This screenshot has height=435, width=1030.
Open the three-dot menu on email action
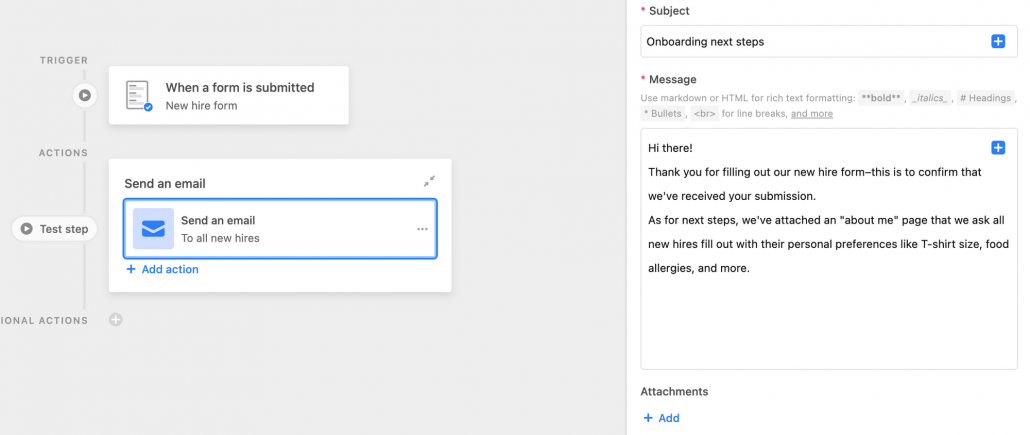pyautogui.click(x=422, y=229)
